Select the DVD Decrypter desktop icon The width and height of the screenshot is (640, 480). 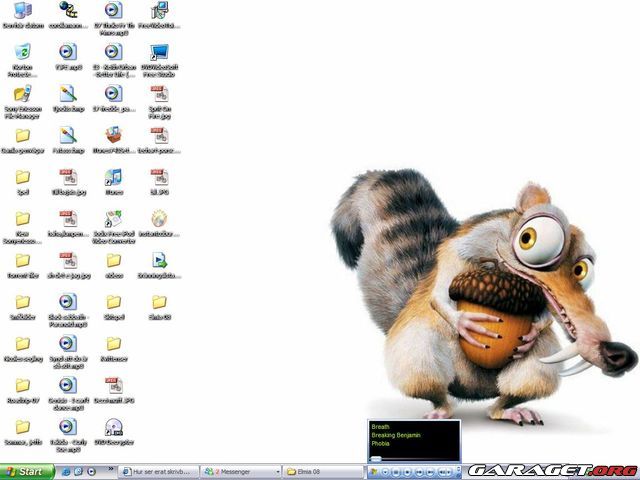point(113,427)
